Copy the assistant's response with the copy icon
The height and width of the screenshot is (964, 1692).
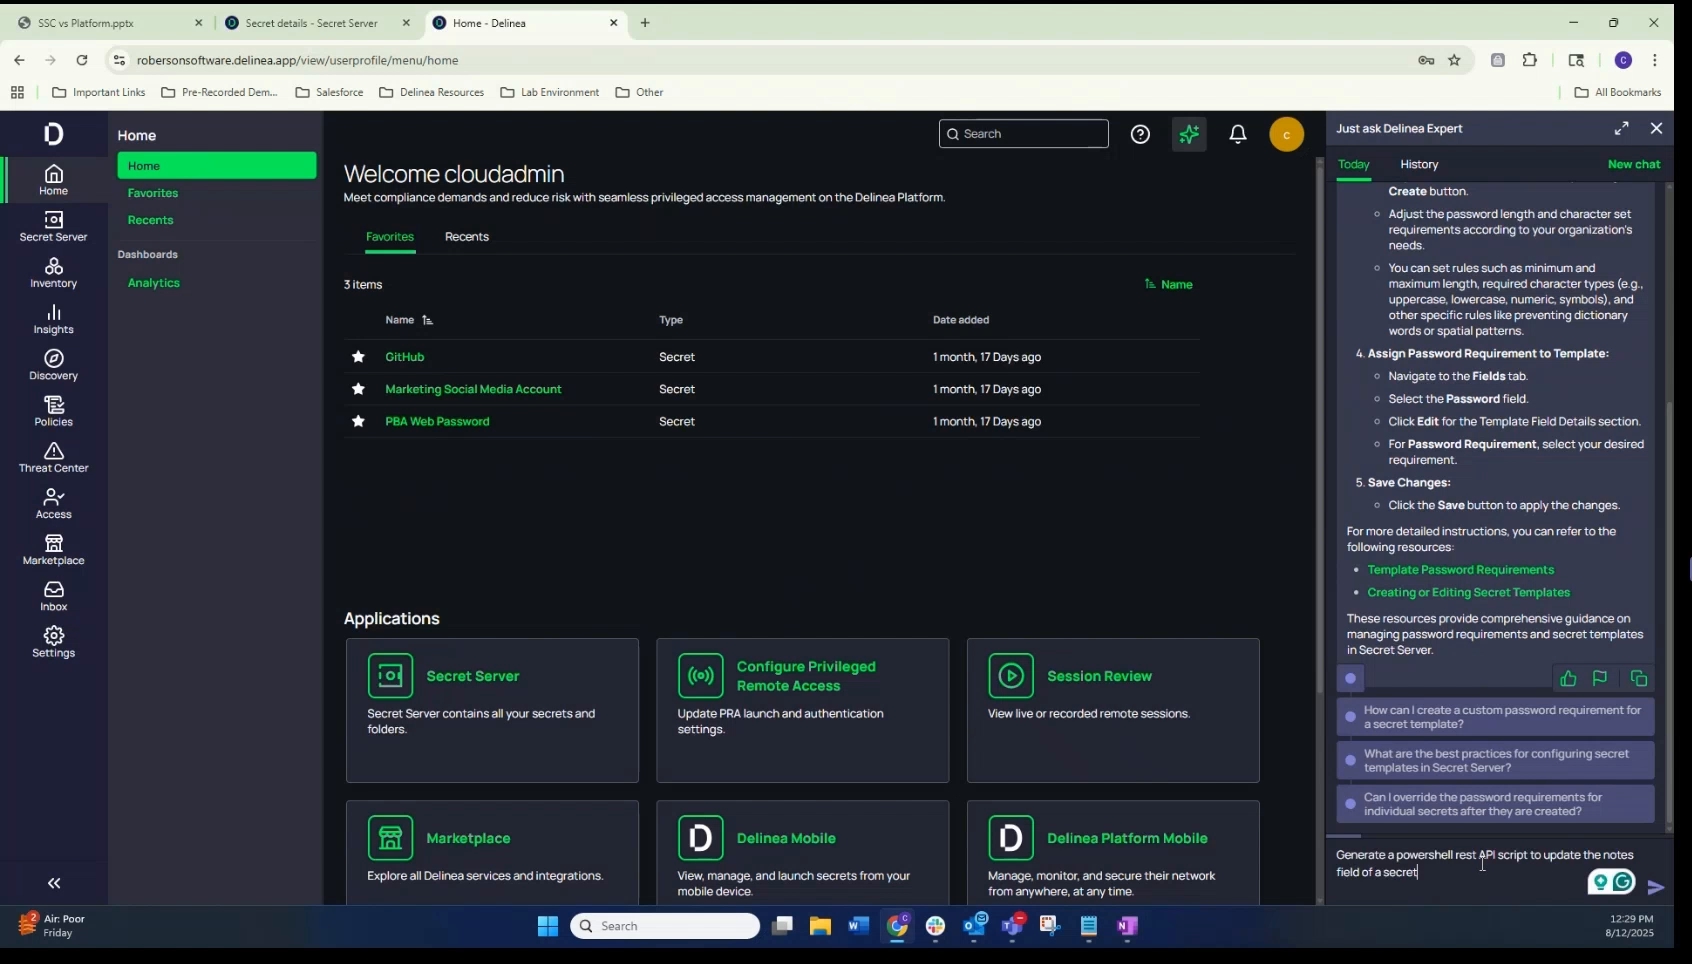[x=1638, y=678]
